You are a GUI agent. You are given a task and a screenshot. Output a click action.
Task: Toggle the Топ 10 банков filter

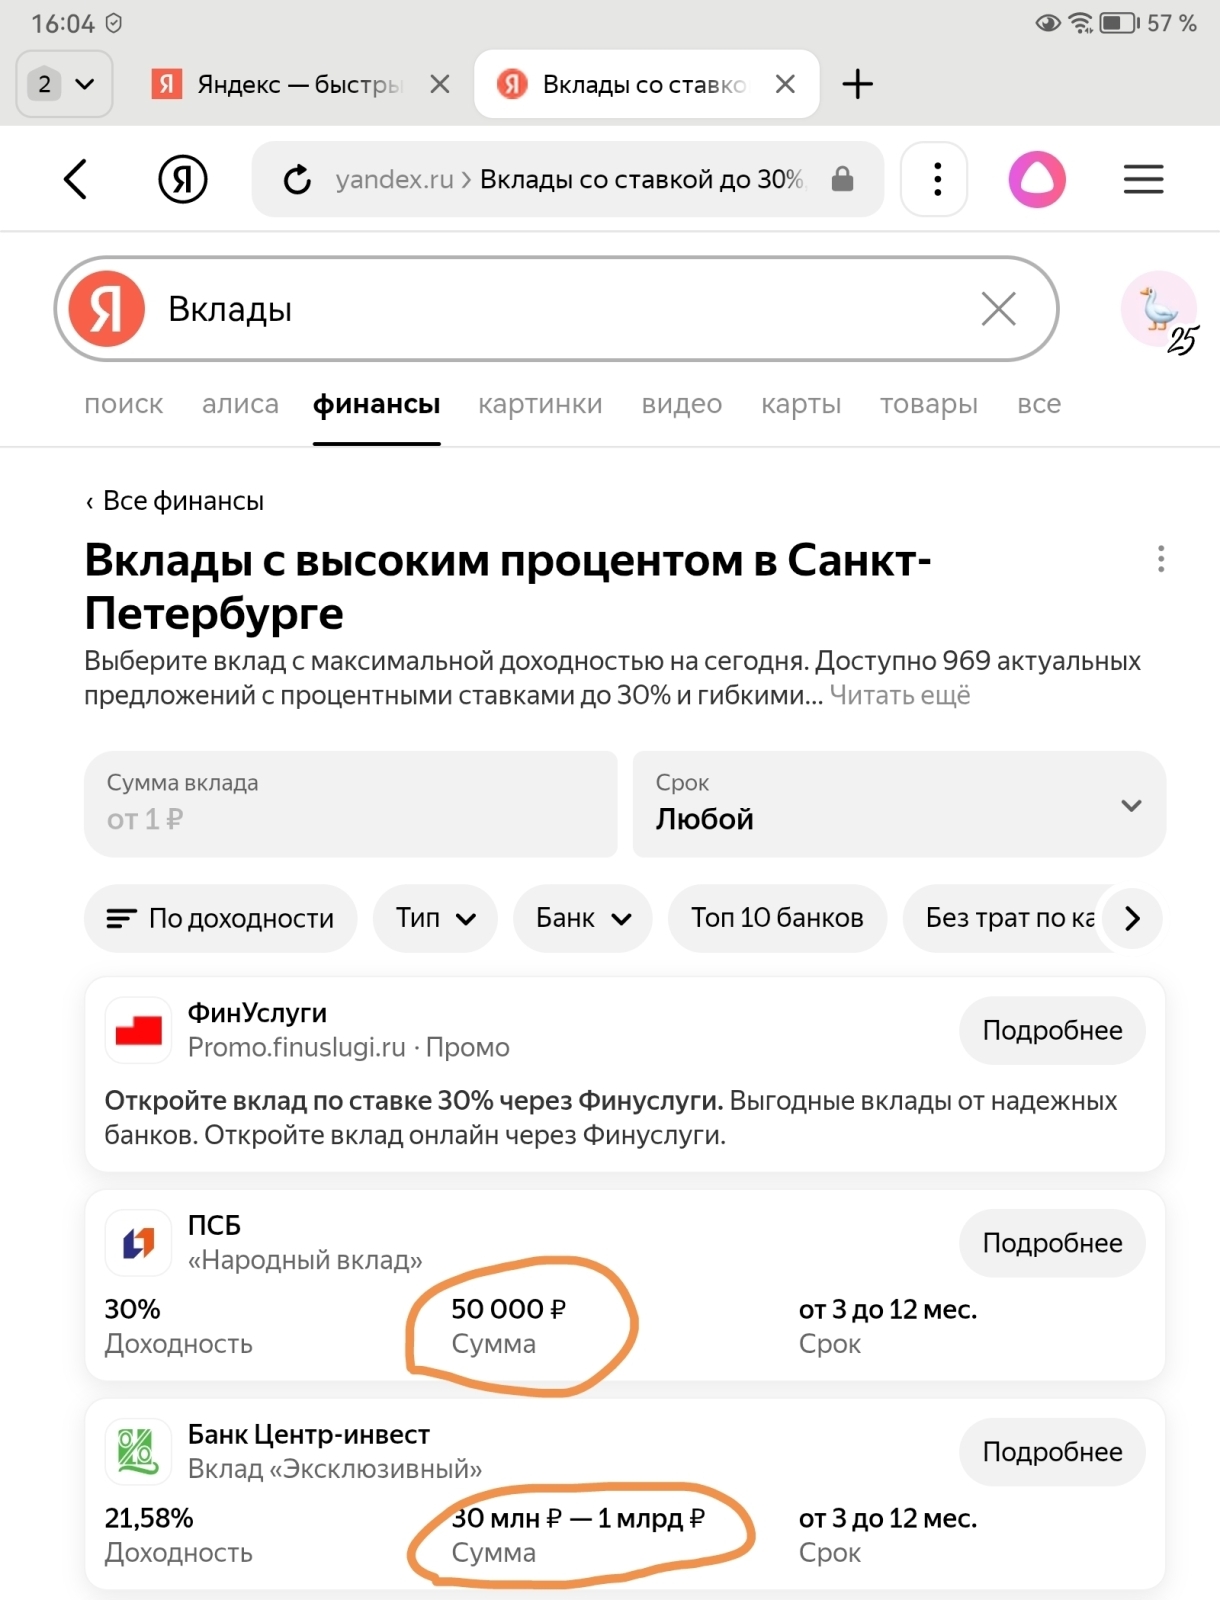(x=777, y=918)
